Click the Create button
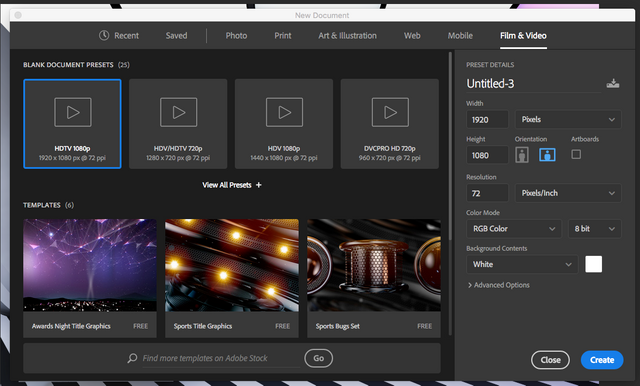 [x=602, y=360]
